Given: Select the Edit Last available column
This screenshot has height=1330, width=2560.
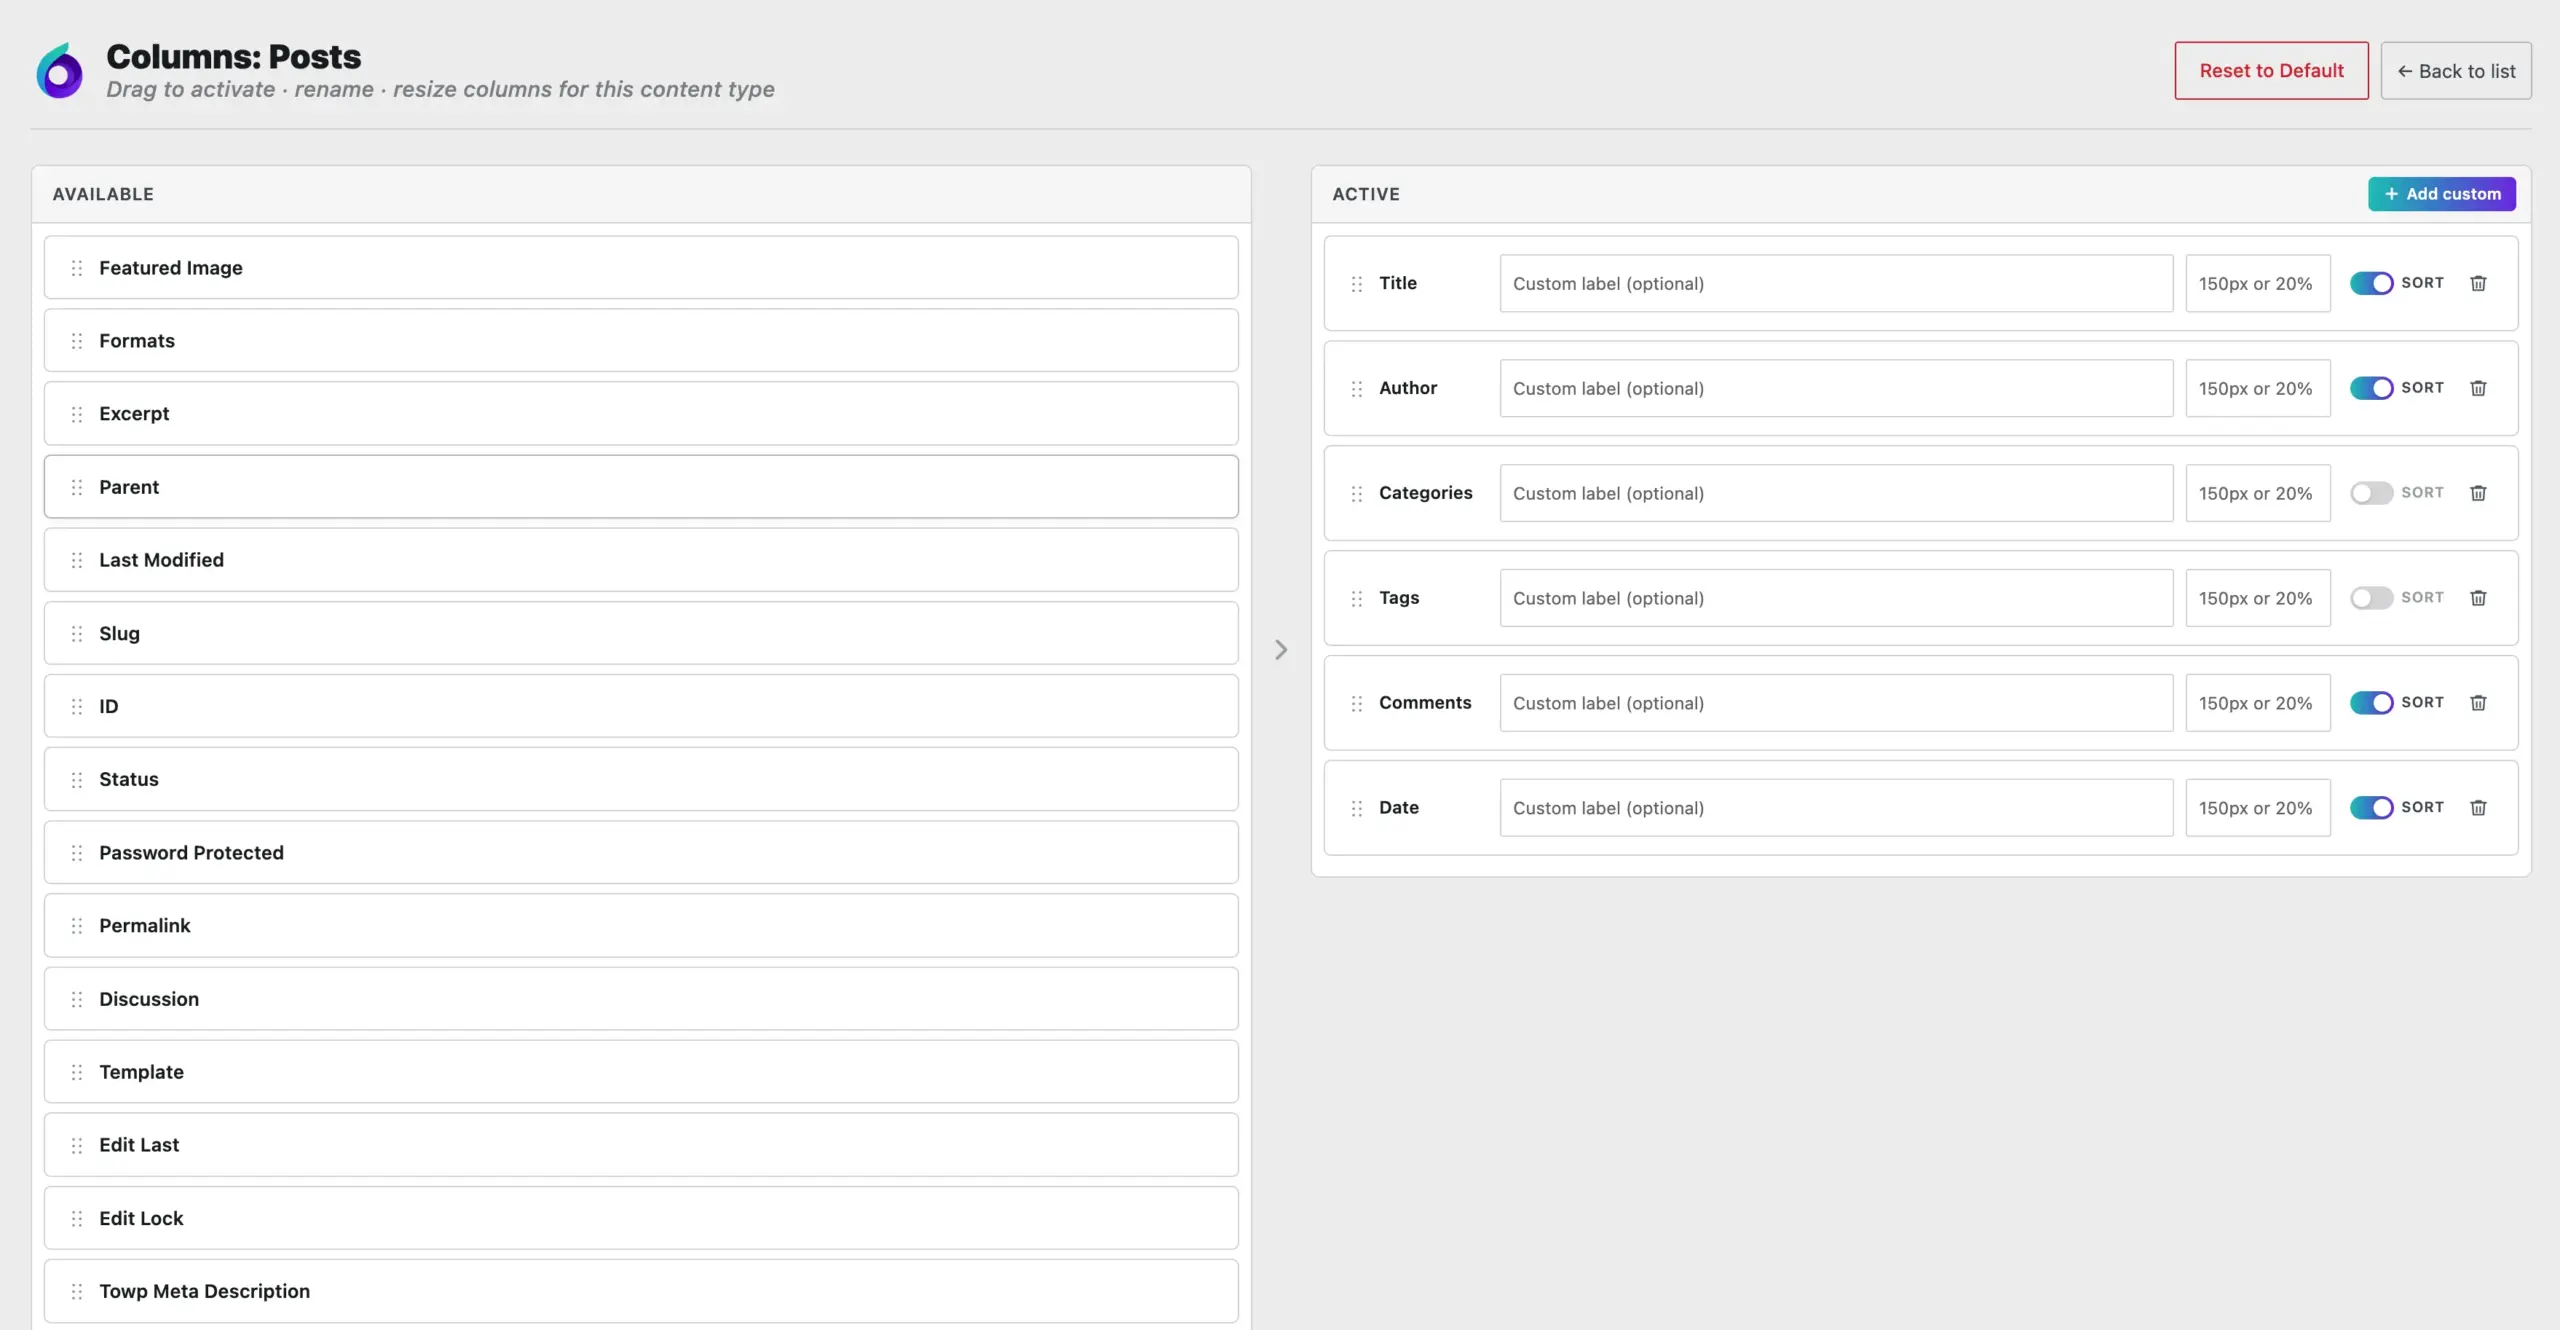Looking at the screenshot, I should click(641, 1145).
